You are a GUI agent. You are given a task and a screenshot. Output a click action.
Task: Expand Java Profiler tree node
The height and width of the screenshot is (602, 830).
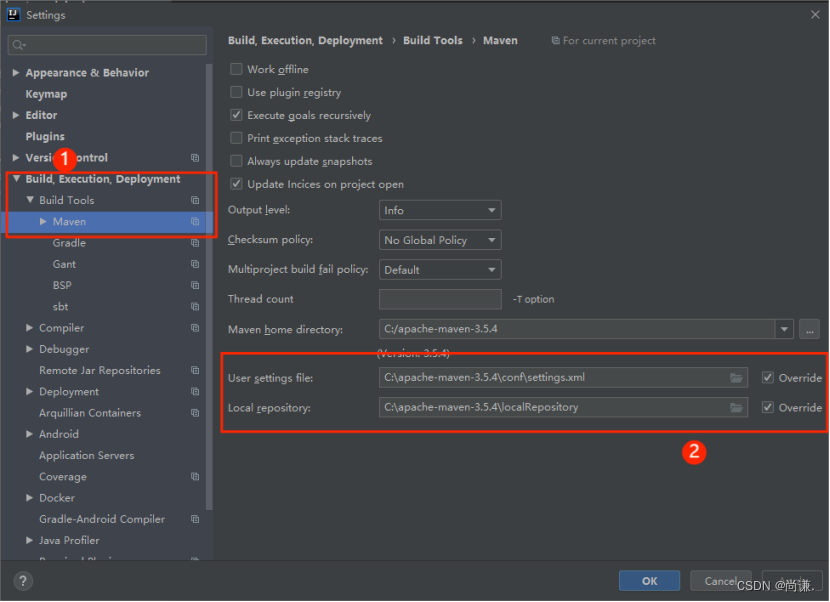click(30, 540)
